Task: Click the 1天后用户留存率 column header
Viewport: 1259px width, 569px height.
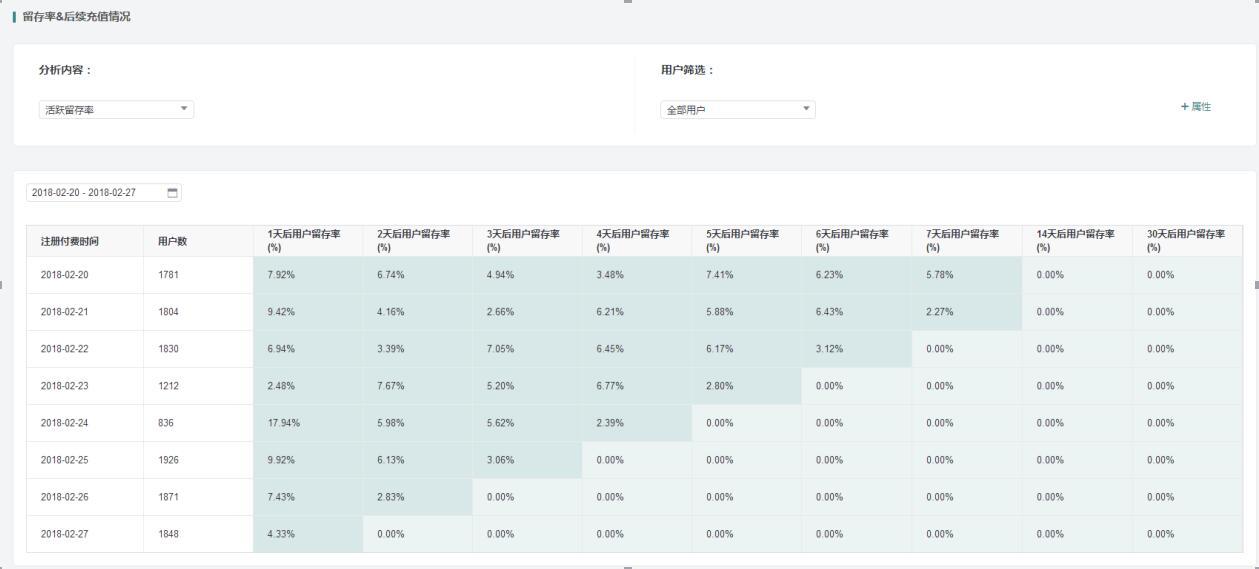Action: click(x=304, y=240)
